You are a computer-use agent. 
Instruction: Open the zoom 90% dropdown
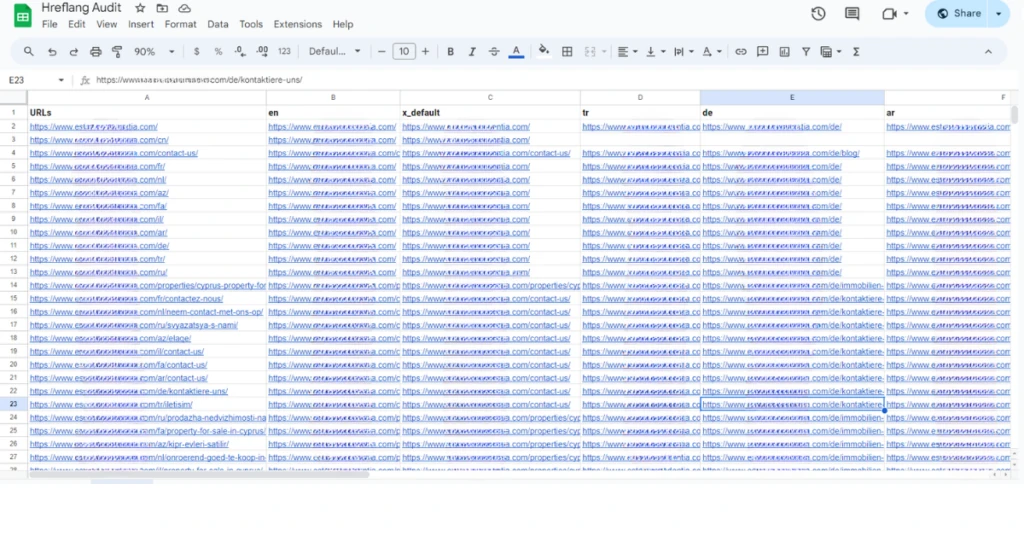155,51
